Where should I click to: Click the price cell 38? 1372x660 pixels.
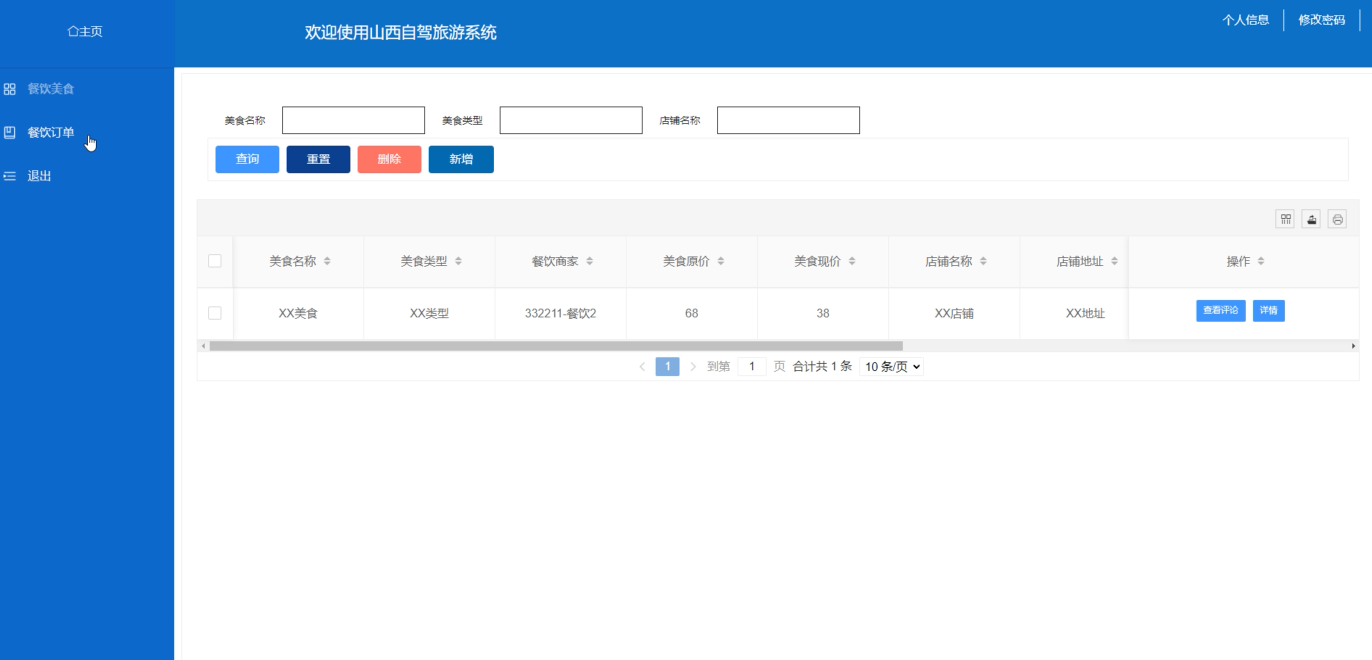(823, 313)
